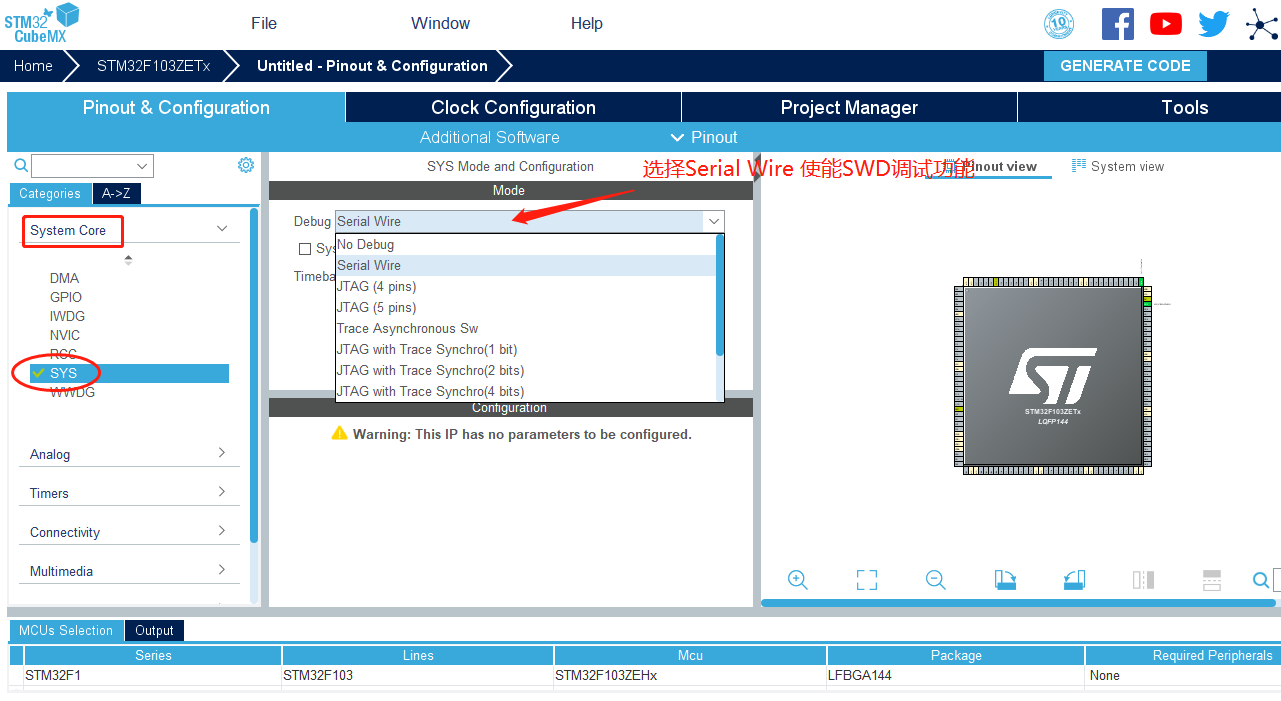The height and width of the screenshot is (701, 1281).
Task: Expand the Timers category
Action: coord(222,492)
